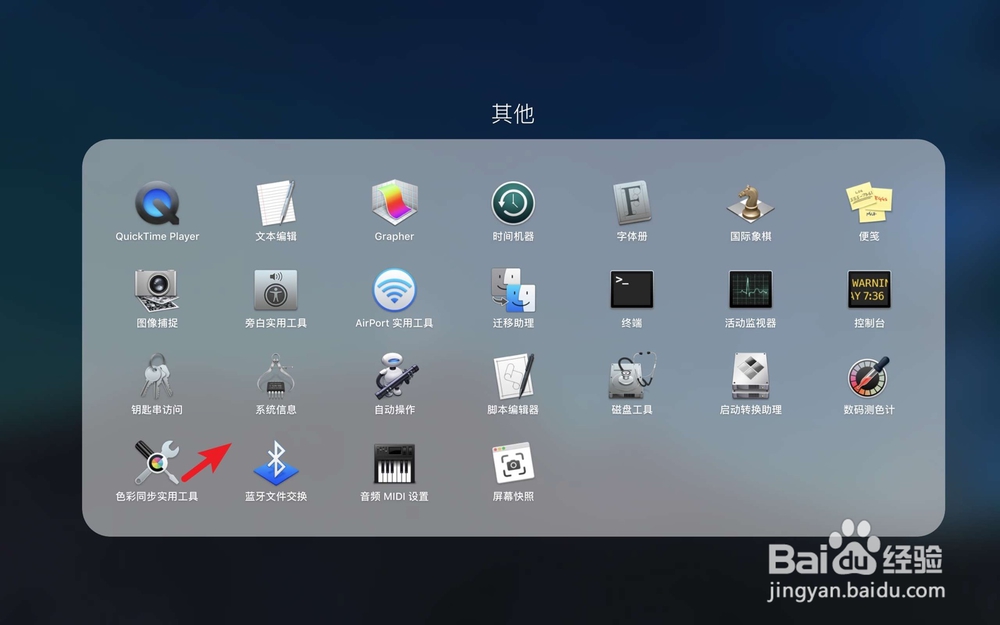Open the Grapher app
Viewport: 1000px width, 625px height.
pyautogui.click(x=393, y=203)
